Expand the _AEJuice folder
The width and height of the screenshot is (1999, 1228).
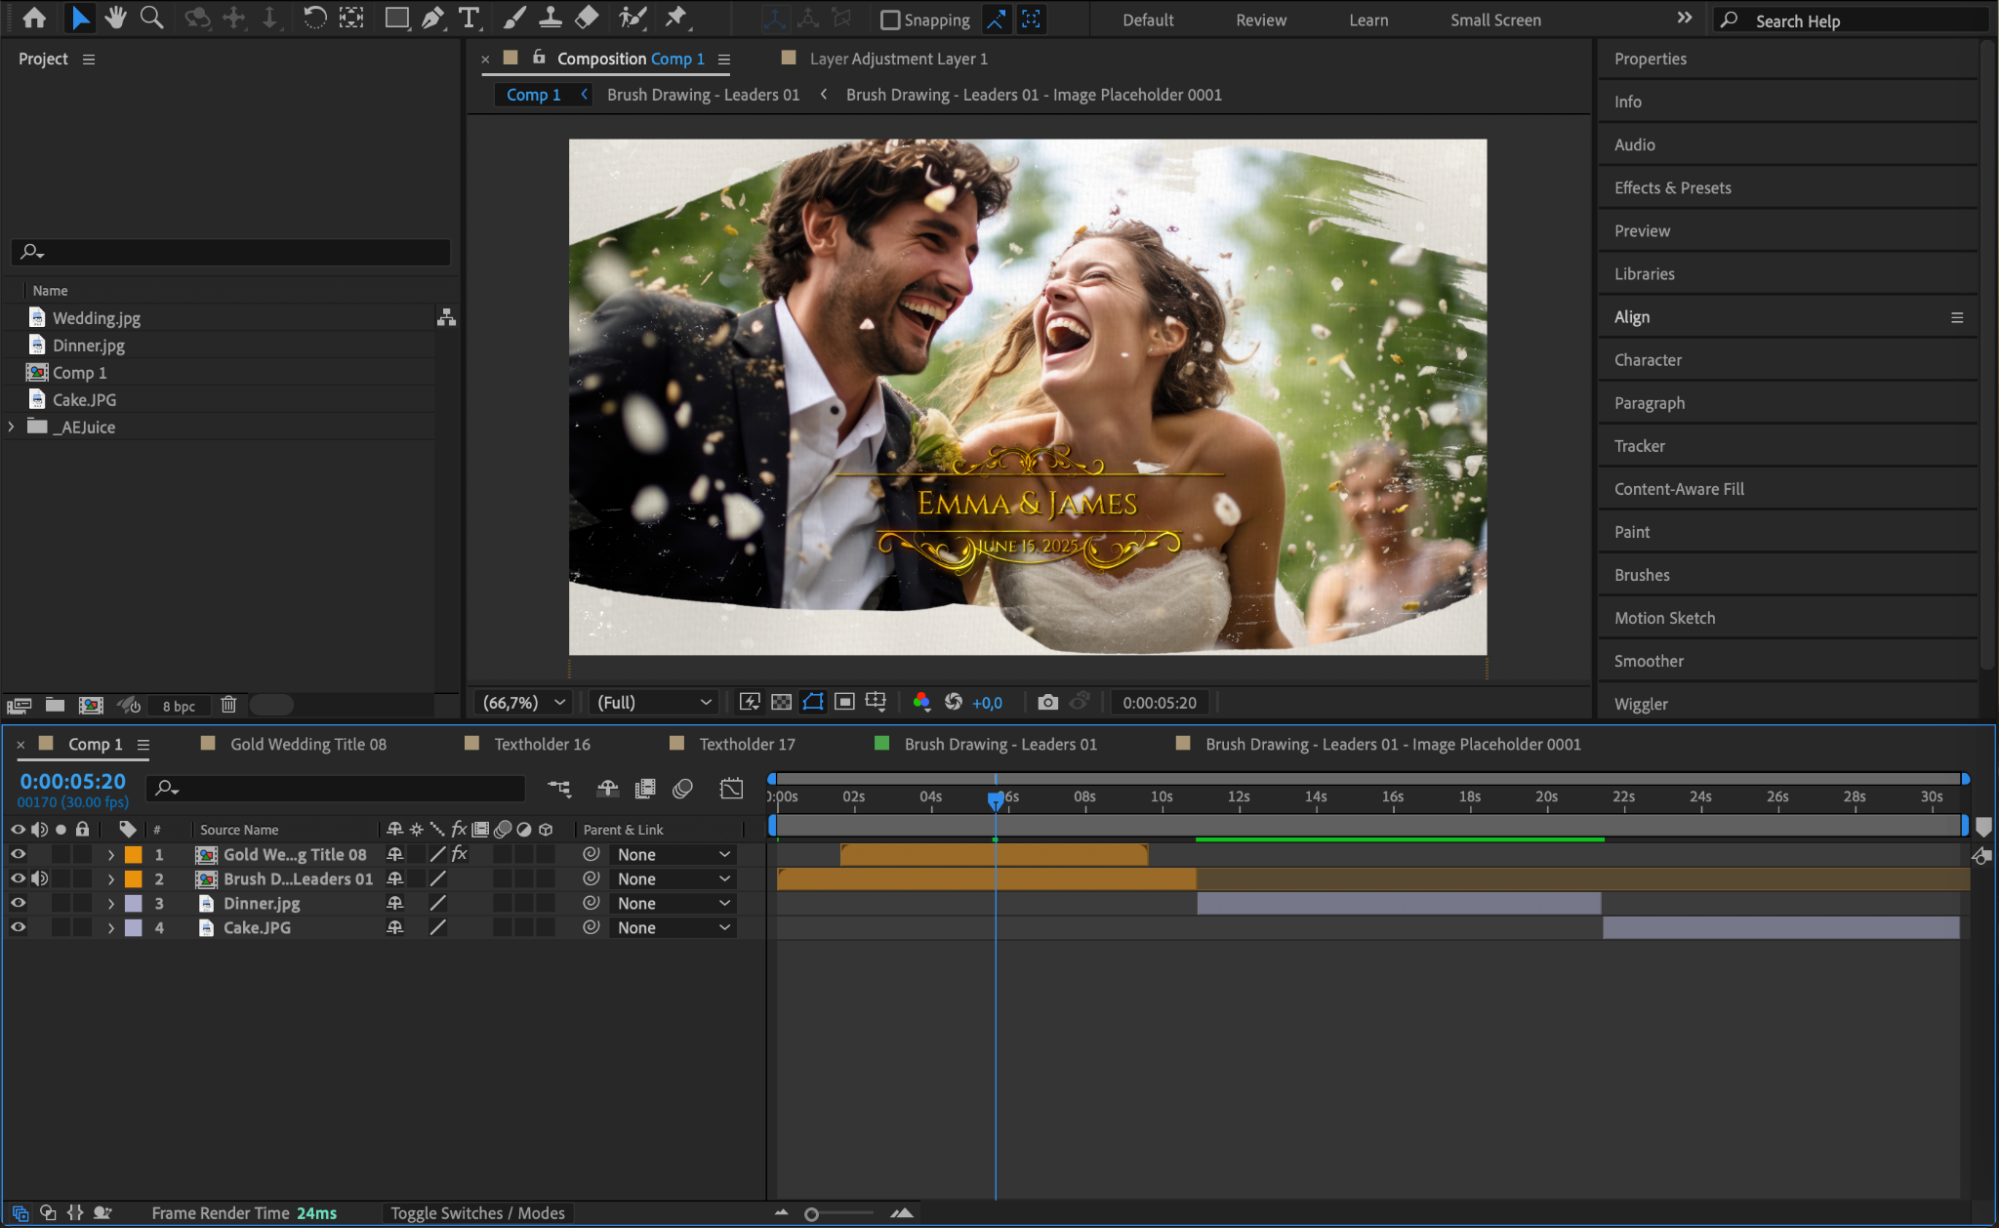[12, 427]
